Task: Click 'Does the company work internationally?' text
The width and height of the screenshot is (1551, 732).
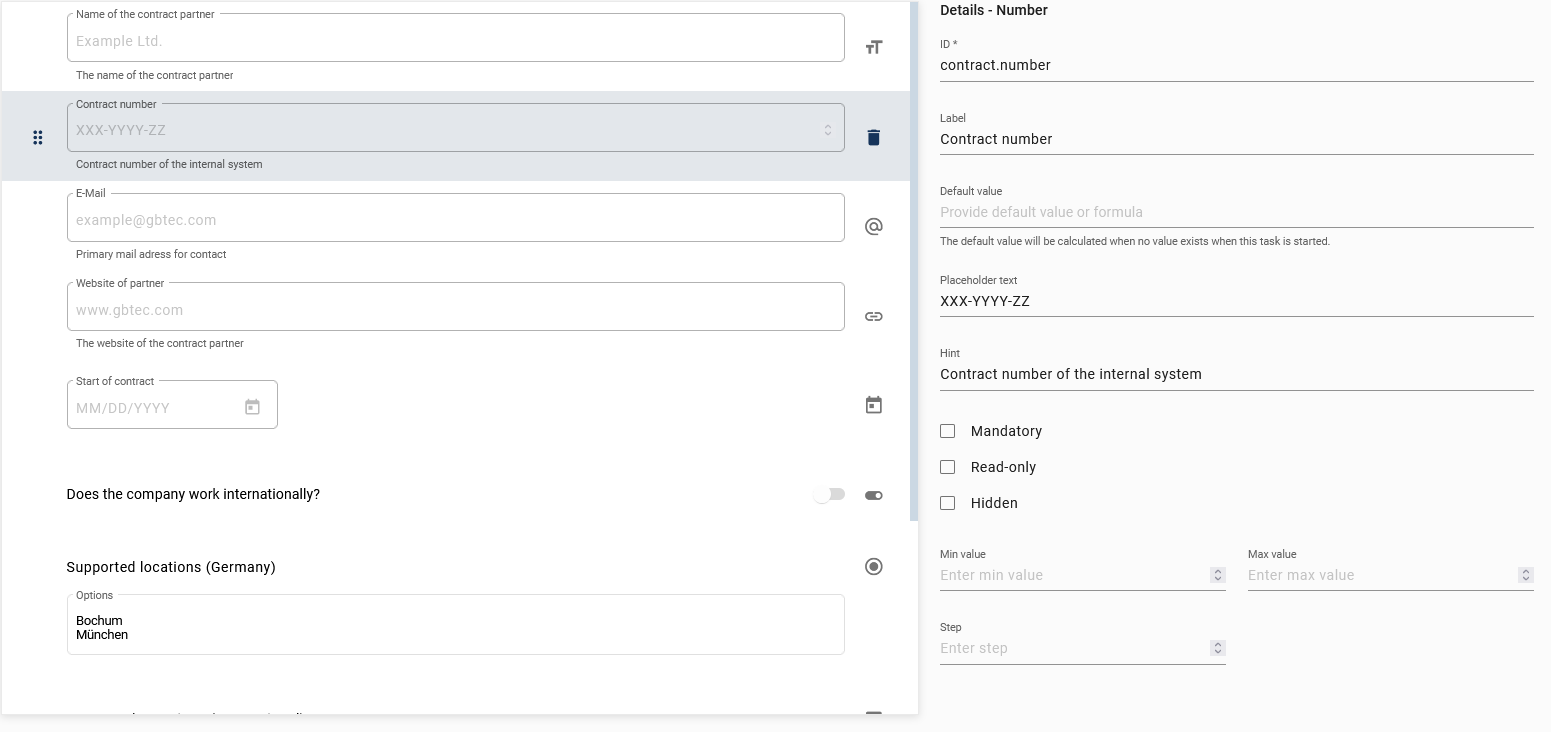Action: pyautogui.click(x=193, y=494)
